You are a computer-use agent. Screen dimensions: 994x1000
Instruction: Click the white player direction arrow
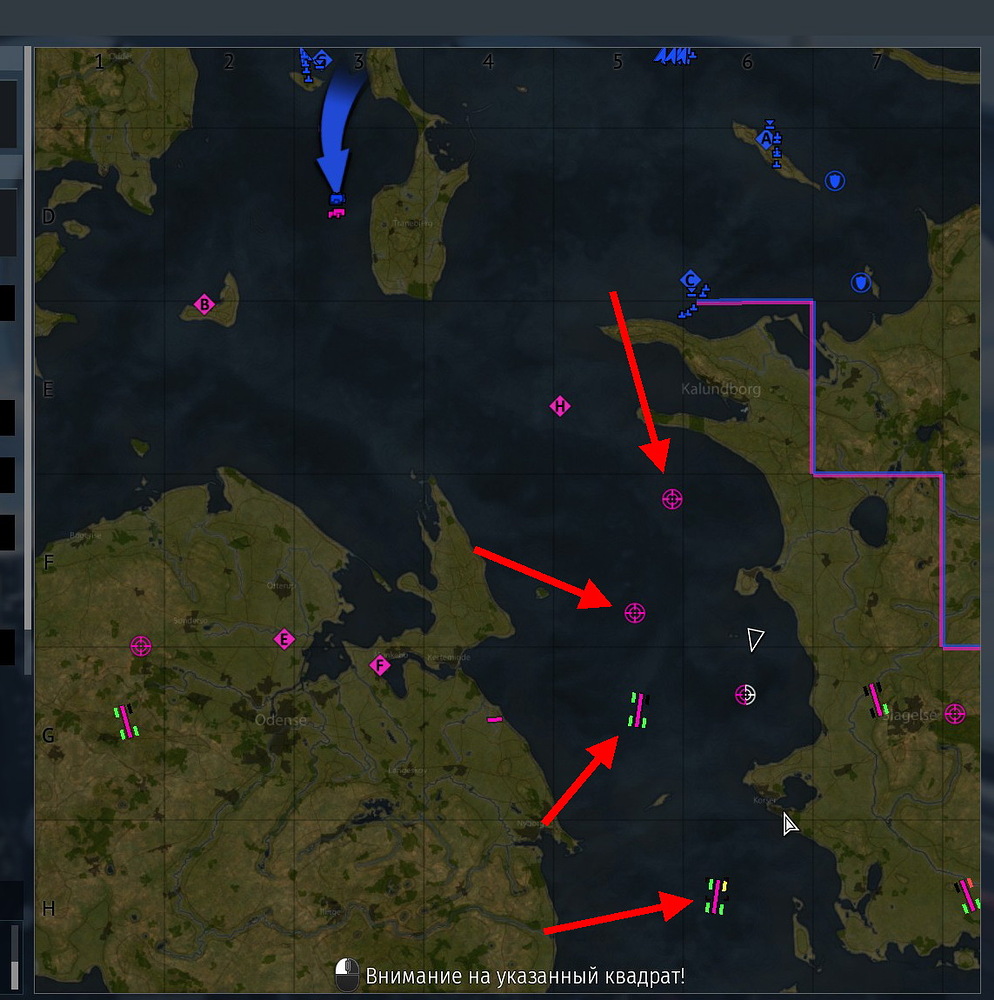point(756,639)
